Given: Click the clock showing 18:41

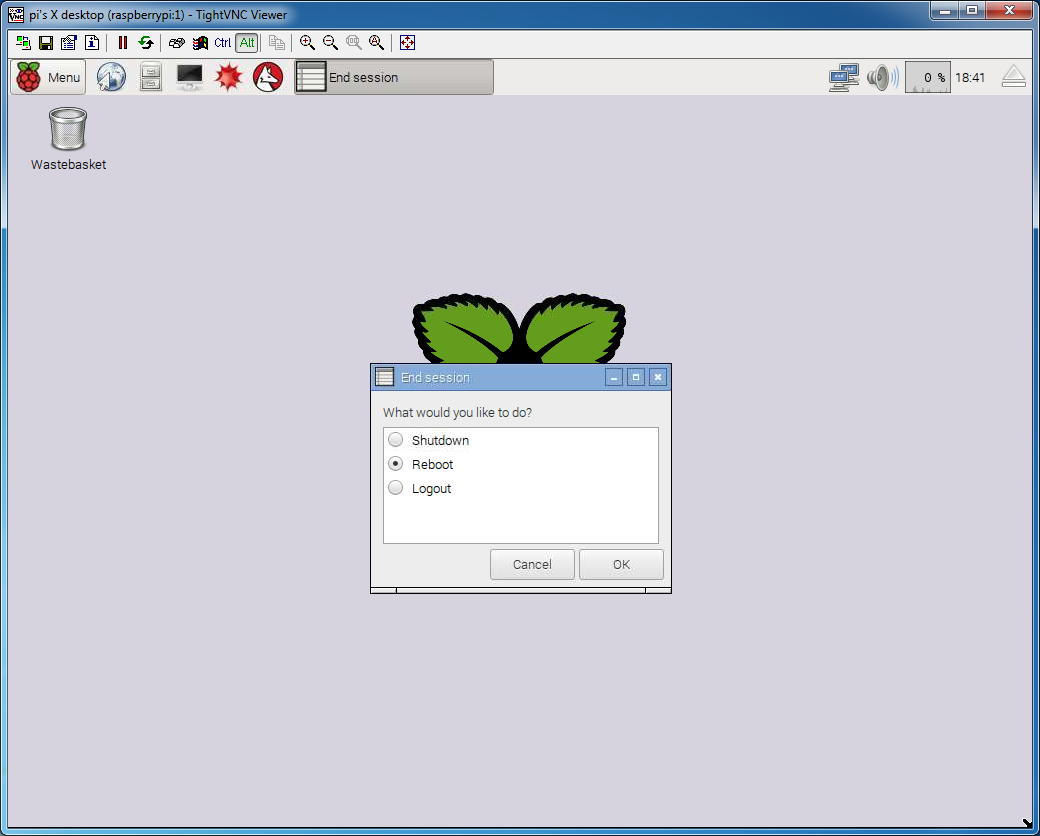Looking at the screenshot, I should tap(970, 78).
